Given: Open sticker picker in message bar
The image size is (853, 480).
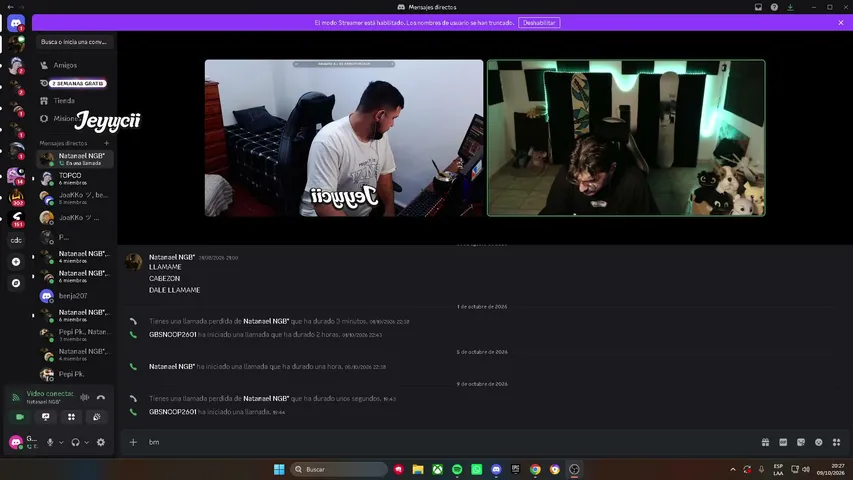Looking at the screenshot, I should tap(801, 442).
